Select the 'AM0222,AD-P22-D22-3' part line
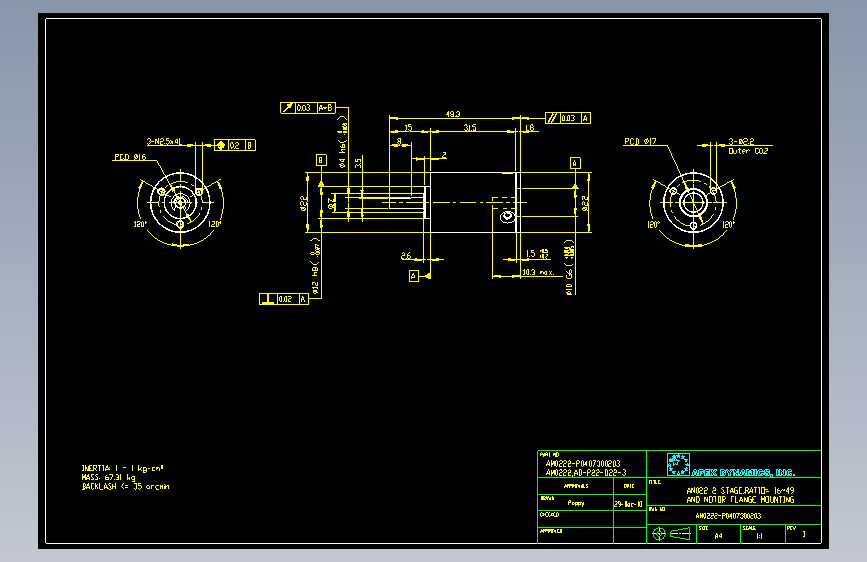The height and width of the screenshot is (562, 867). pos(586,472)
